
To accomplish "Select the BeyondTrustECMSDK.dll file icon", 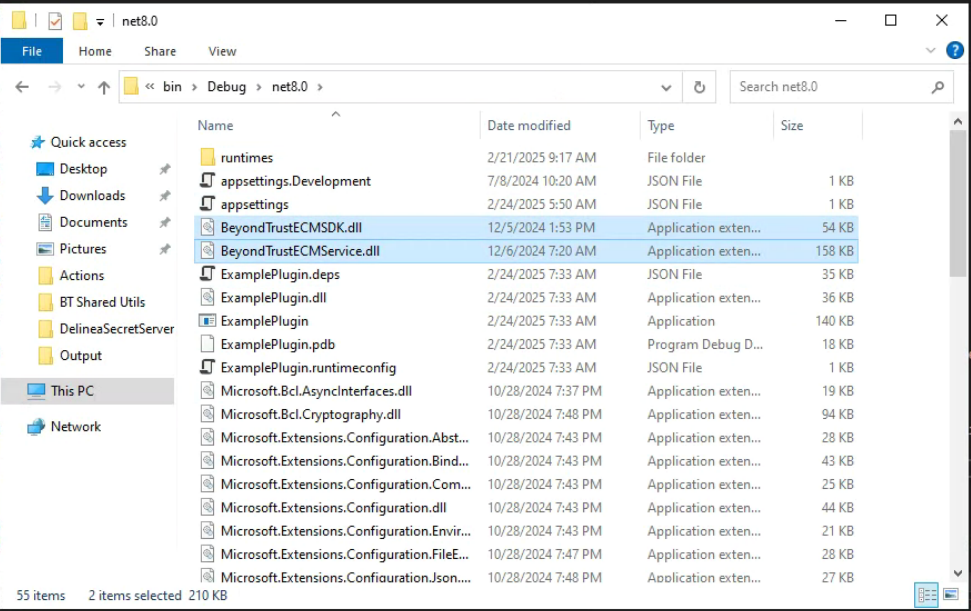I will click(207, 227).
